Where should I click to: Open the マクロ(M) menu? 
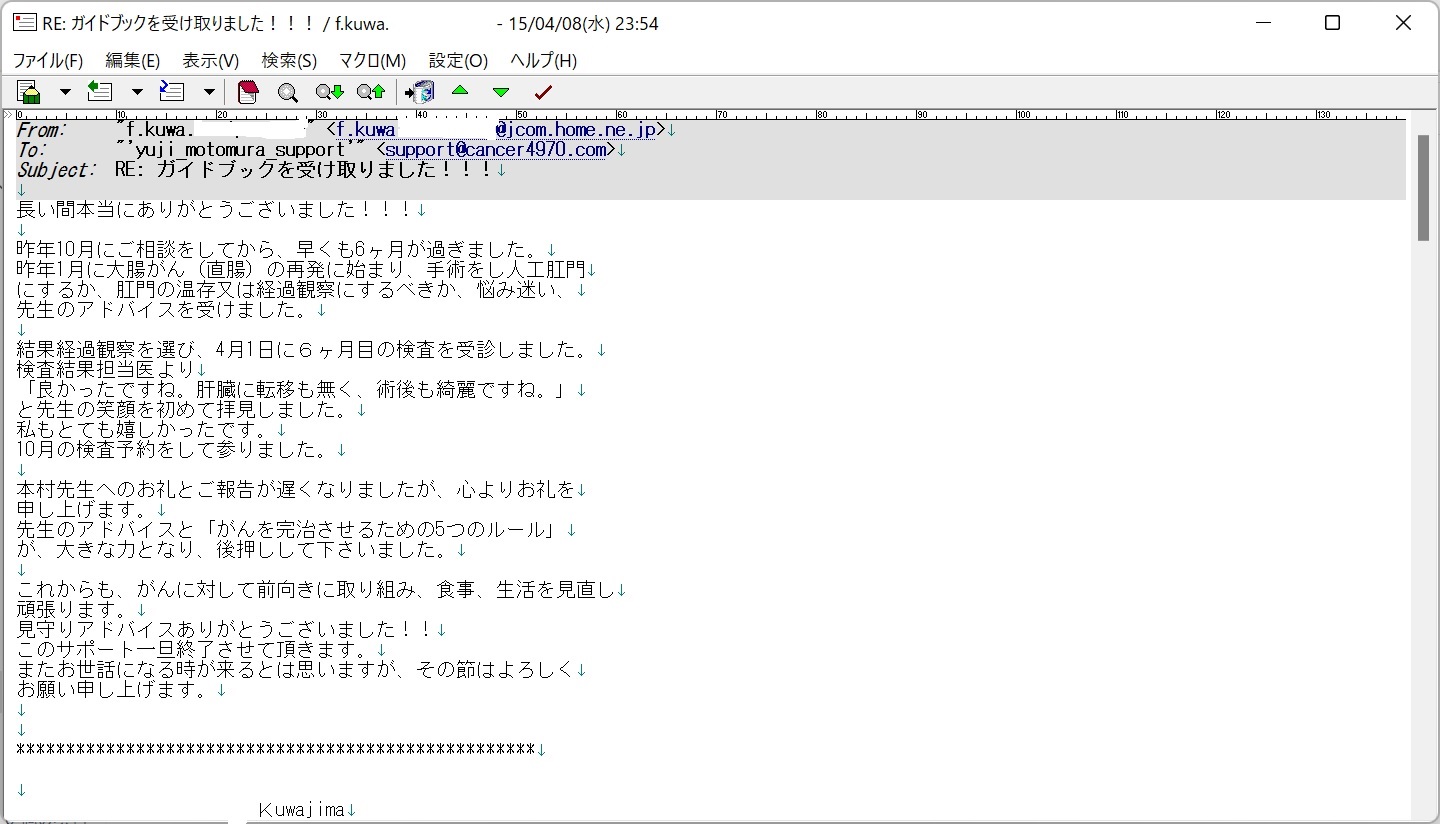tap(372, 61)
